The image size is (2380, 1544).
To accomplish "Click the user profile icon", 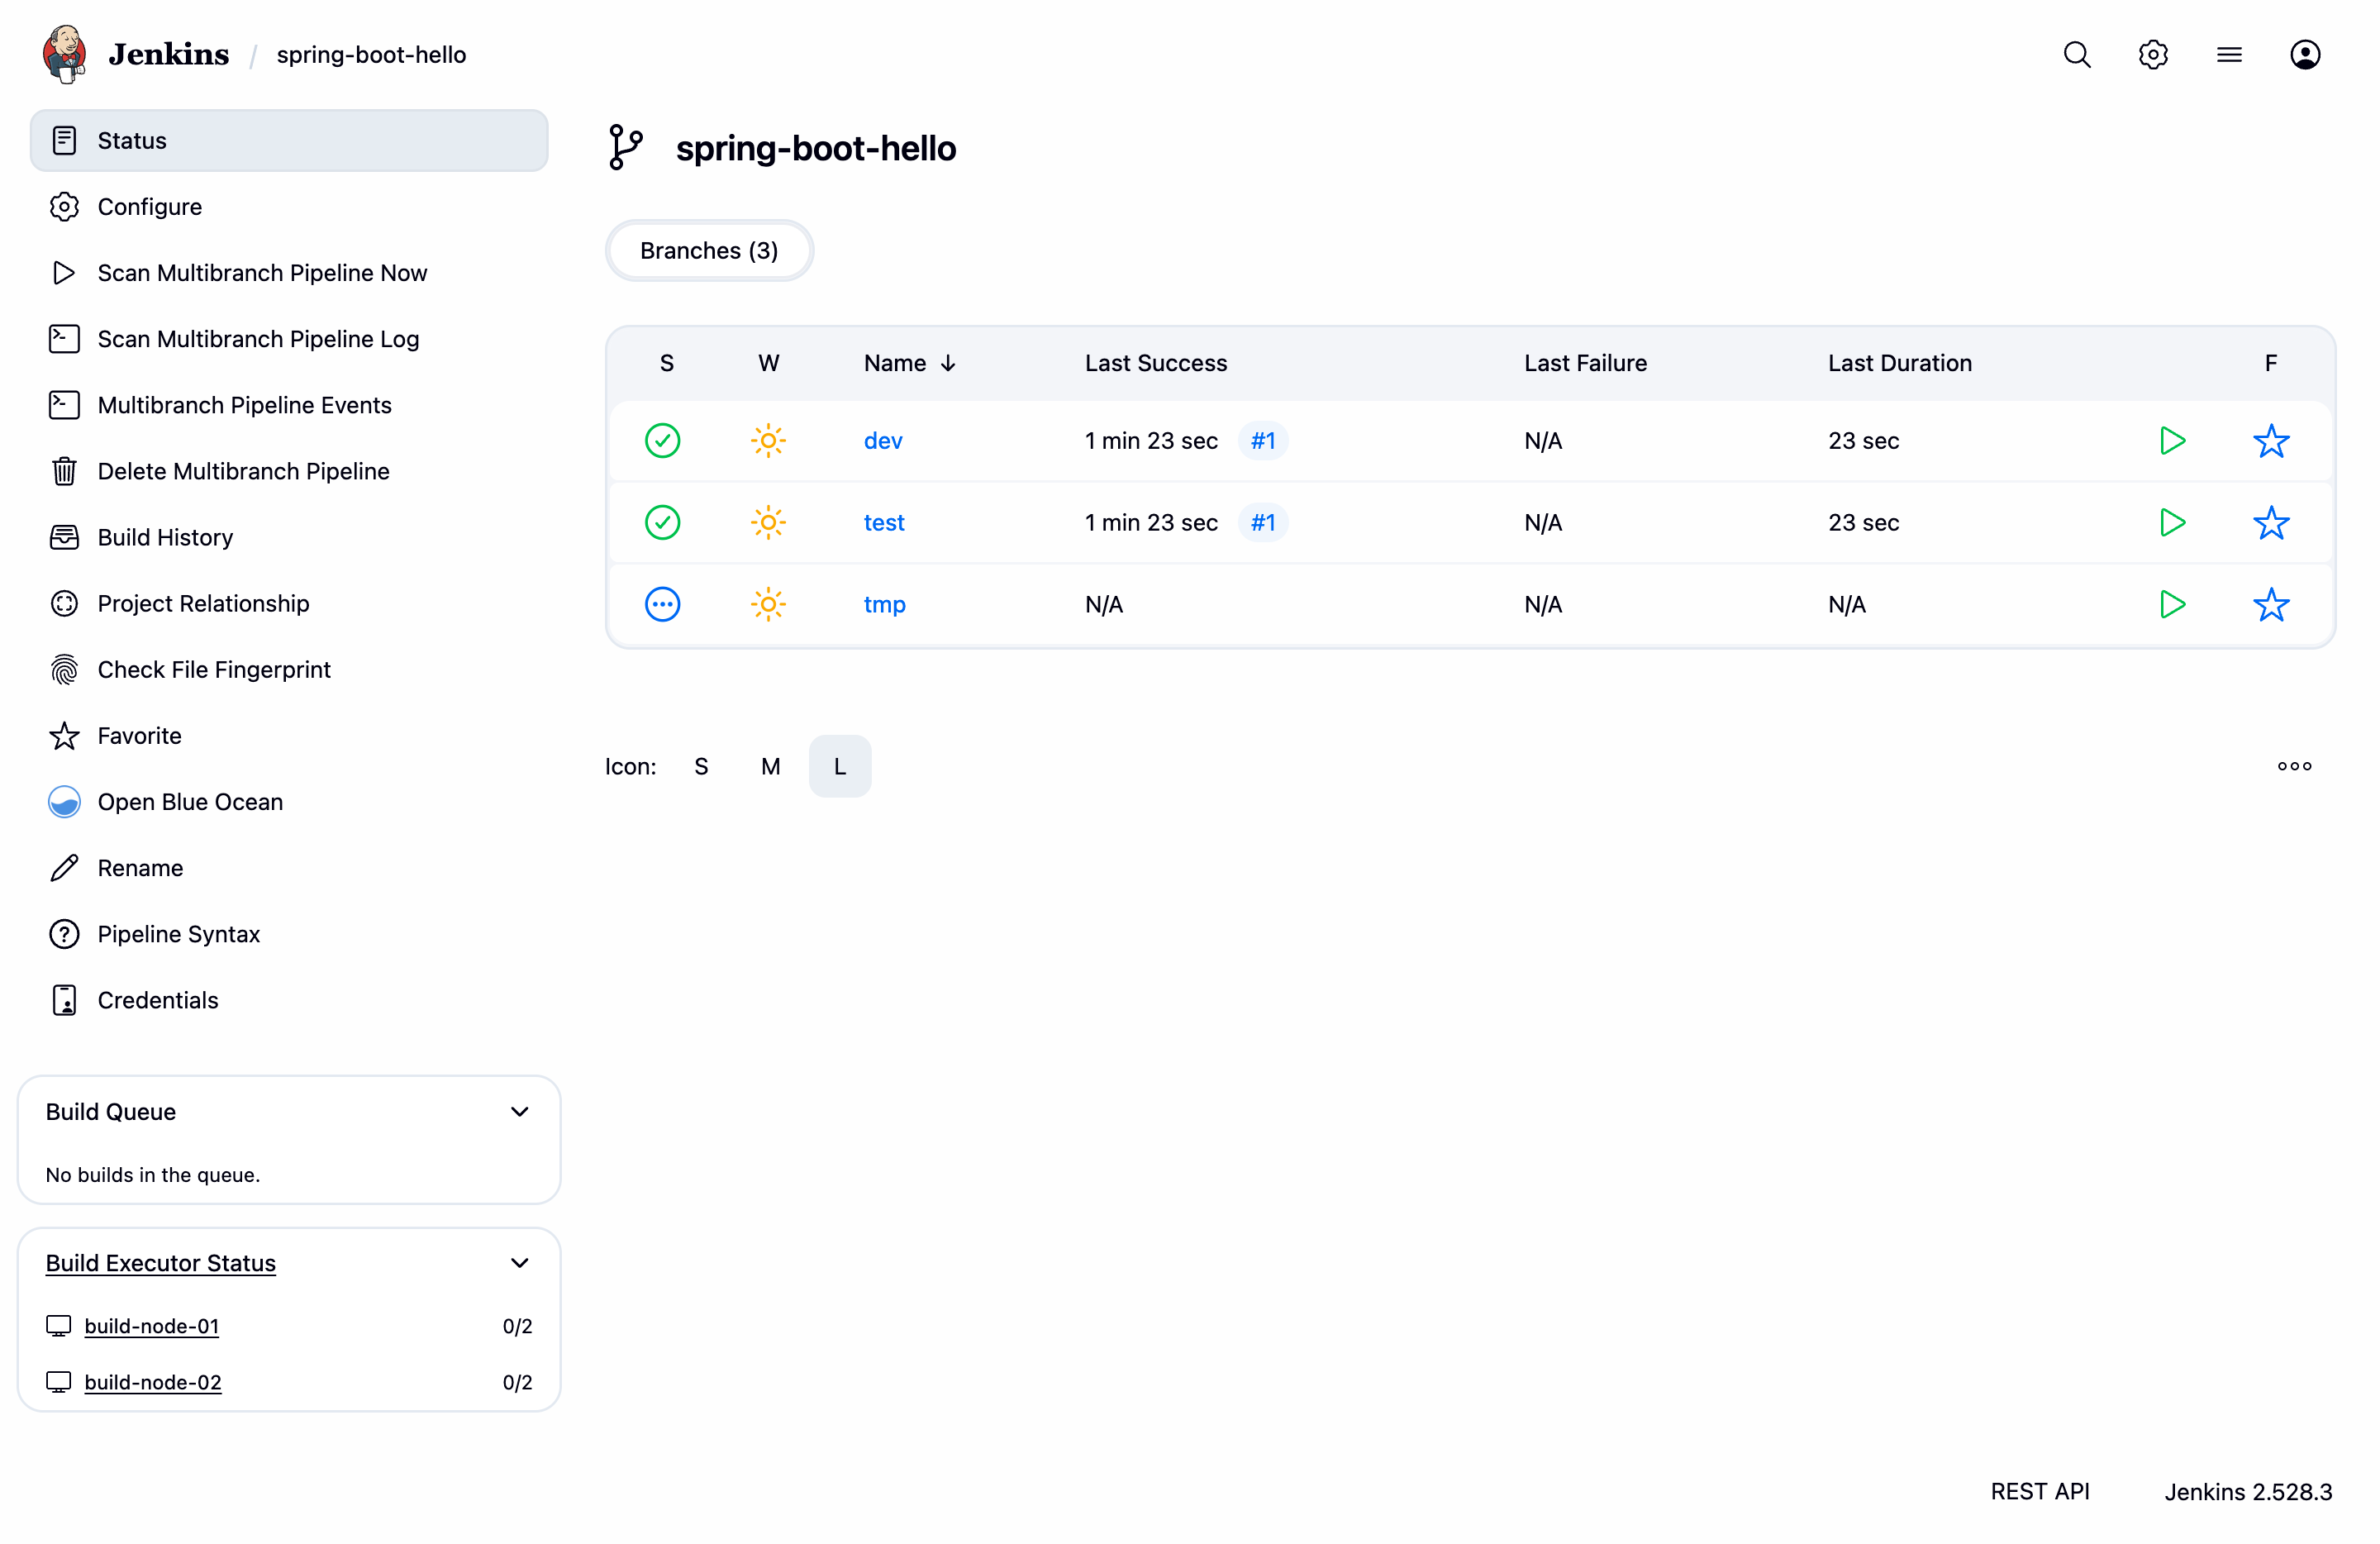I will 2304,54.
